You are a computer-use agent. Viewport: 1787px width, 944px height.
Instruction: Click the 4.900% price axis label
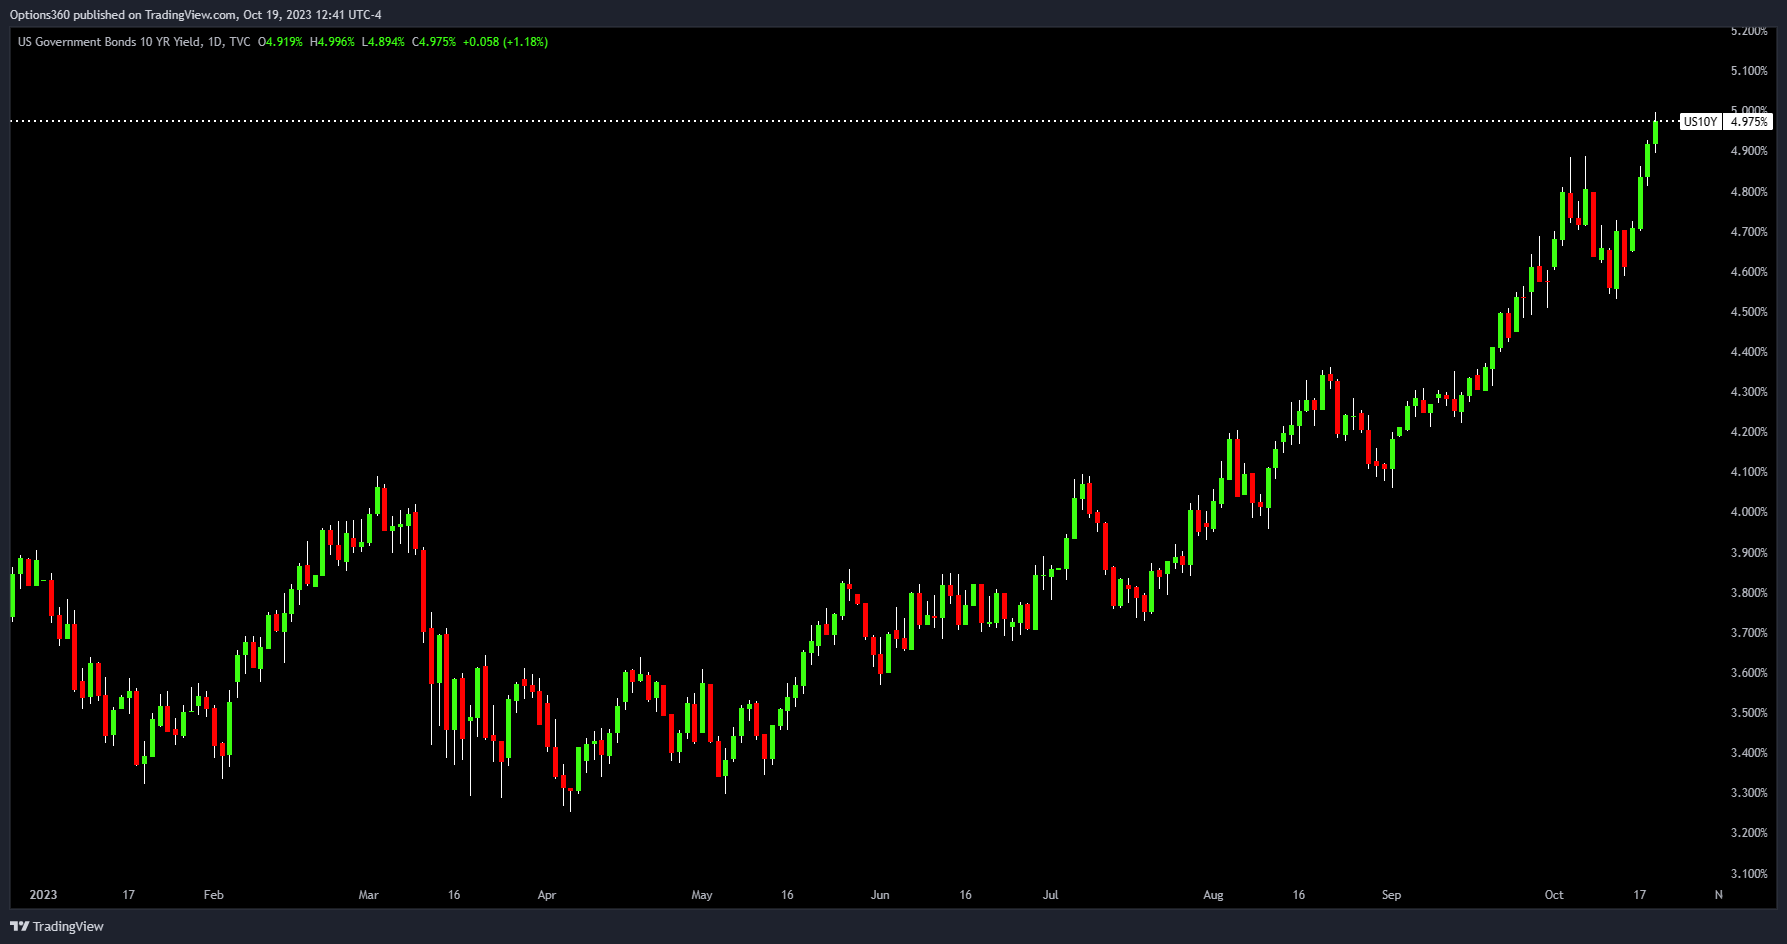click(1749, 151)
